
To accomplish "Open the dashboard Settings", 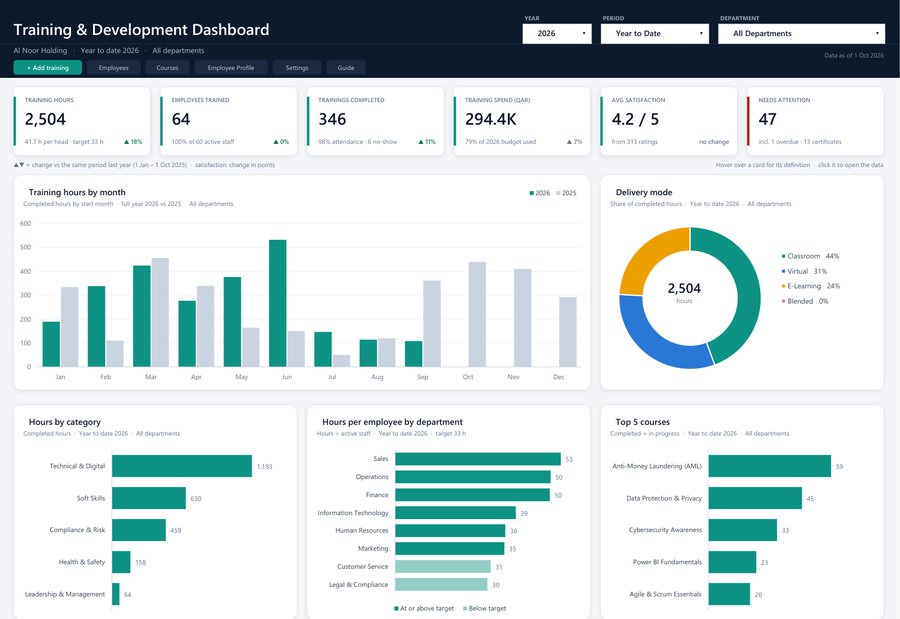I will click(297, 68).
